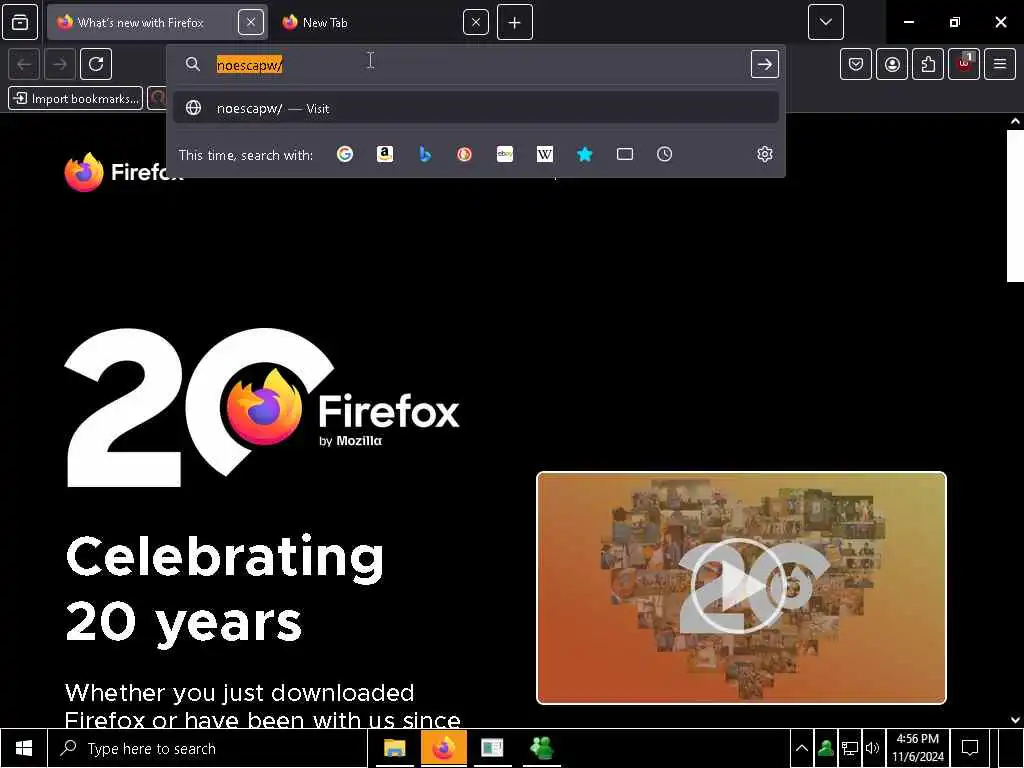The image size is (1024, 768).
Task: Click the page scrollbar up arrow
Action: [x=1015, y=121]
